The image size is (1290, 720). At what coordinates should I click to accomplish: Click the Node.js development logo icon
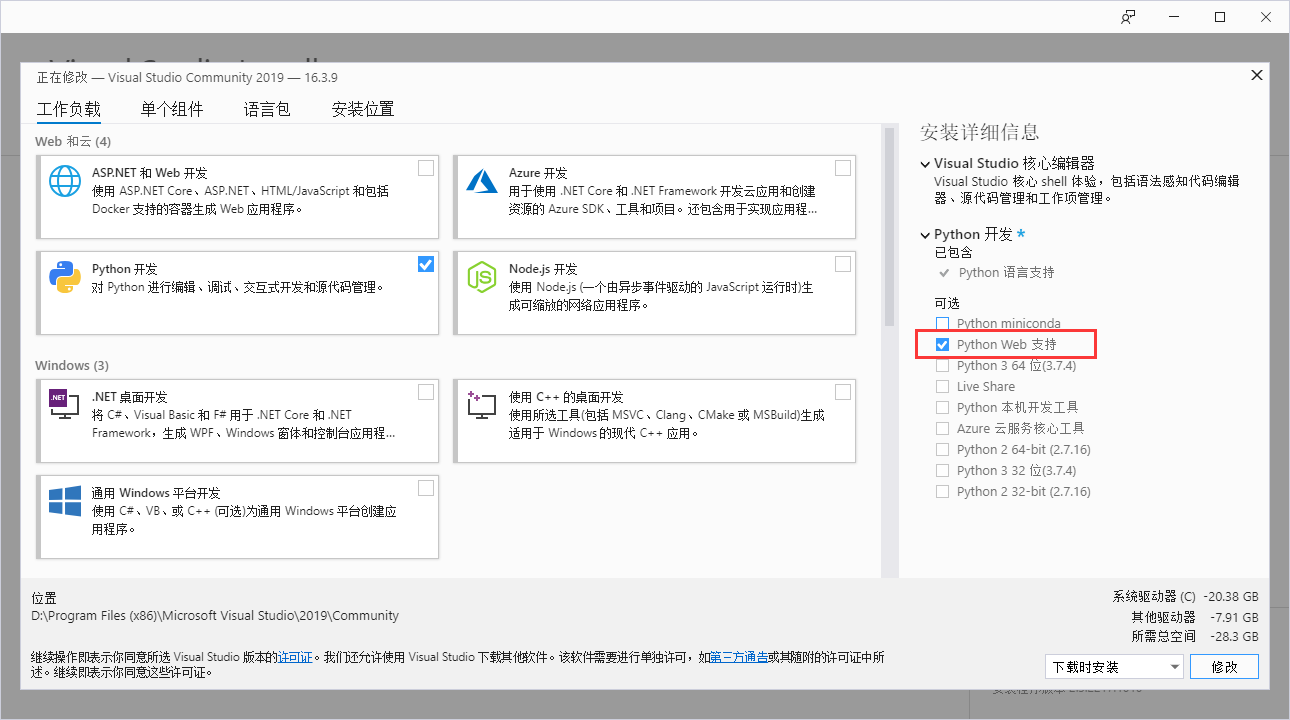[482, 277]
